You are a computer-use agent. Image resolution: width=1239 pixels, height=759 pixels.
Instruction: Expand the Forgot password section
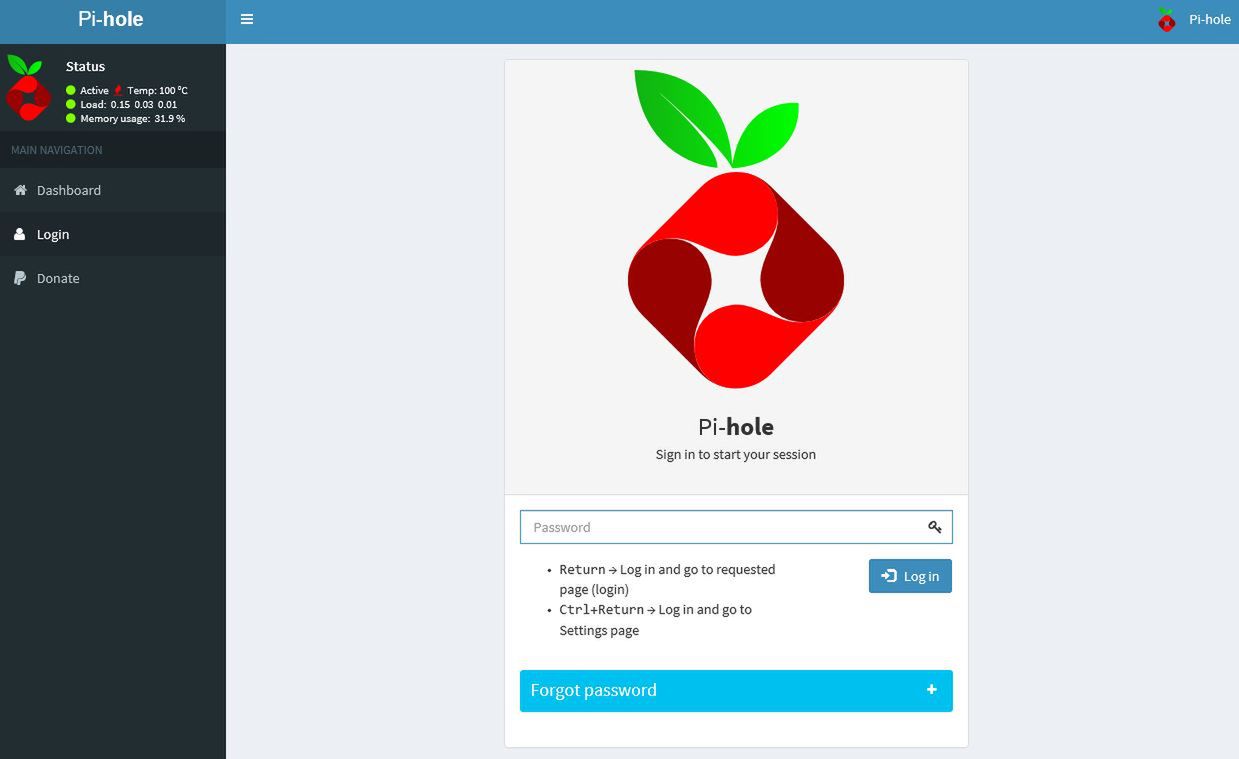(x=736, y=691)
